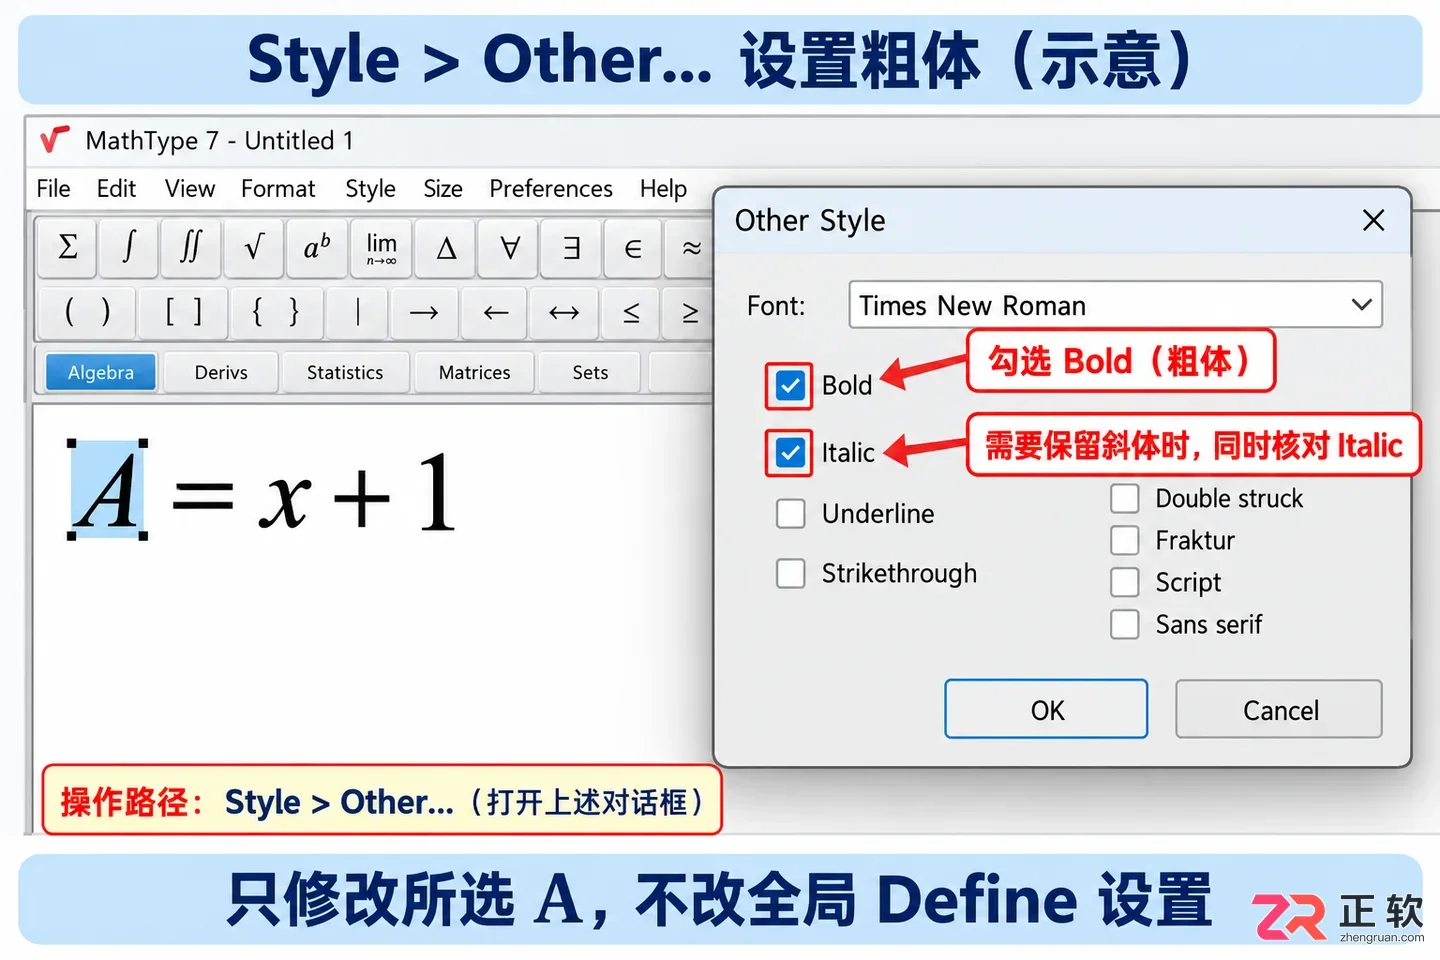Switch to the Matrices tab
Viewport: 1440px width, 960px height.
tap(474, 372)
